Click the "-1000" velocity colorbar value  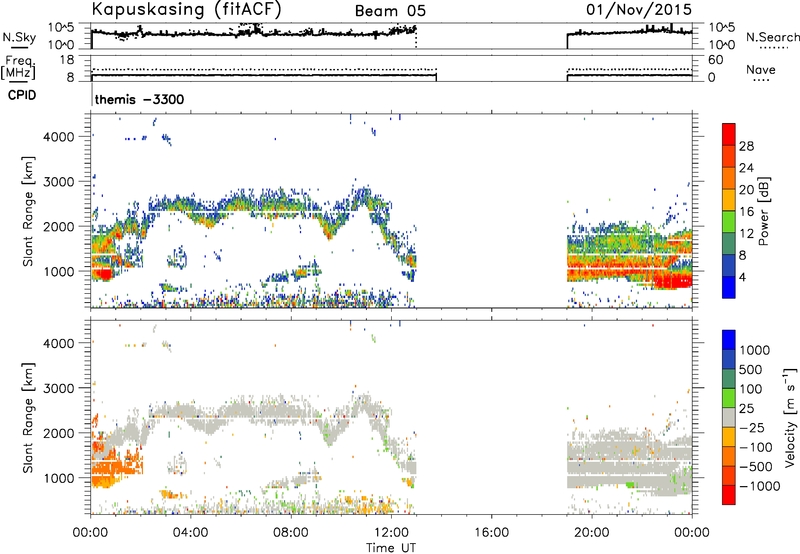pyautogui.click(x=760, y=486)
